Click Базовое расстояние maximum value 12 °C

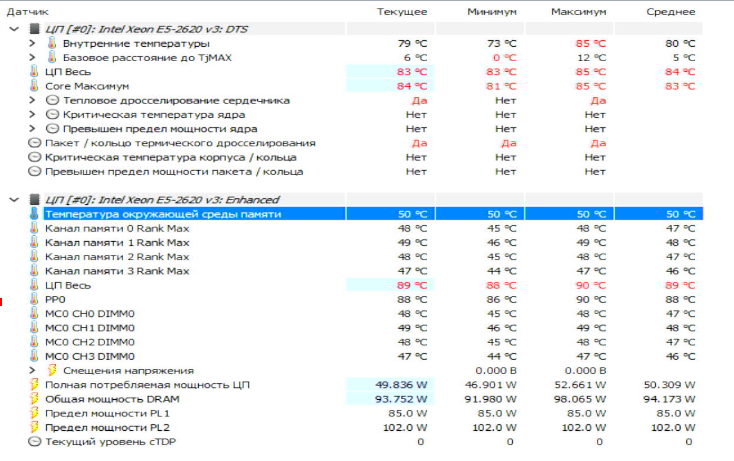591,58
